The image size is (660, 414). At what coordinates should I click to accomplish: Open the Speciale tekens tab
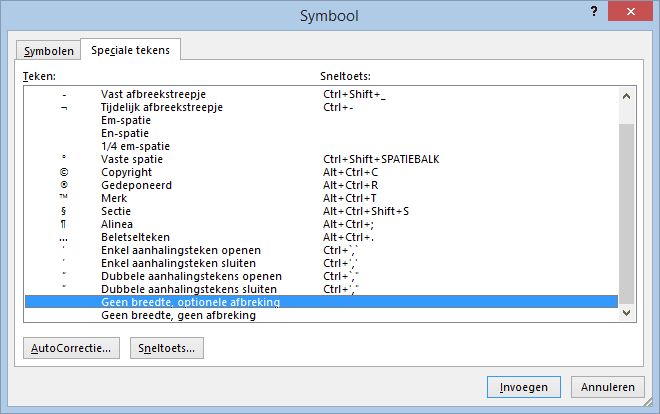(x=130, y=50)
